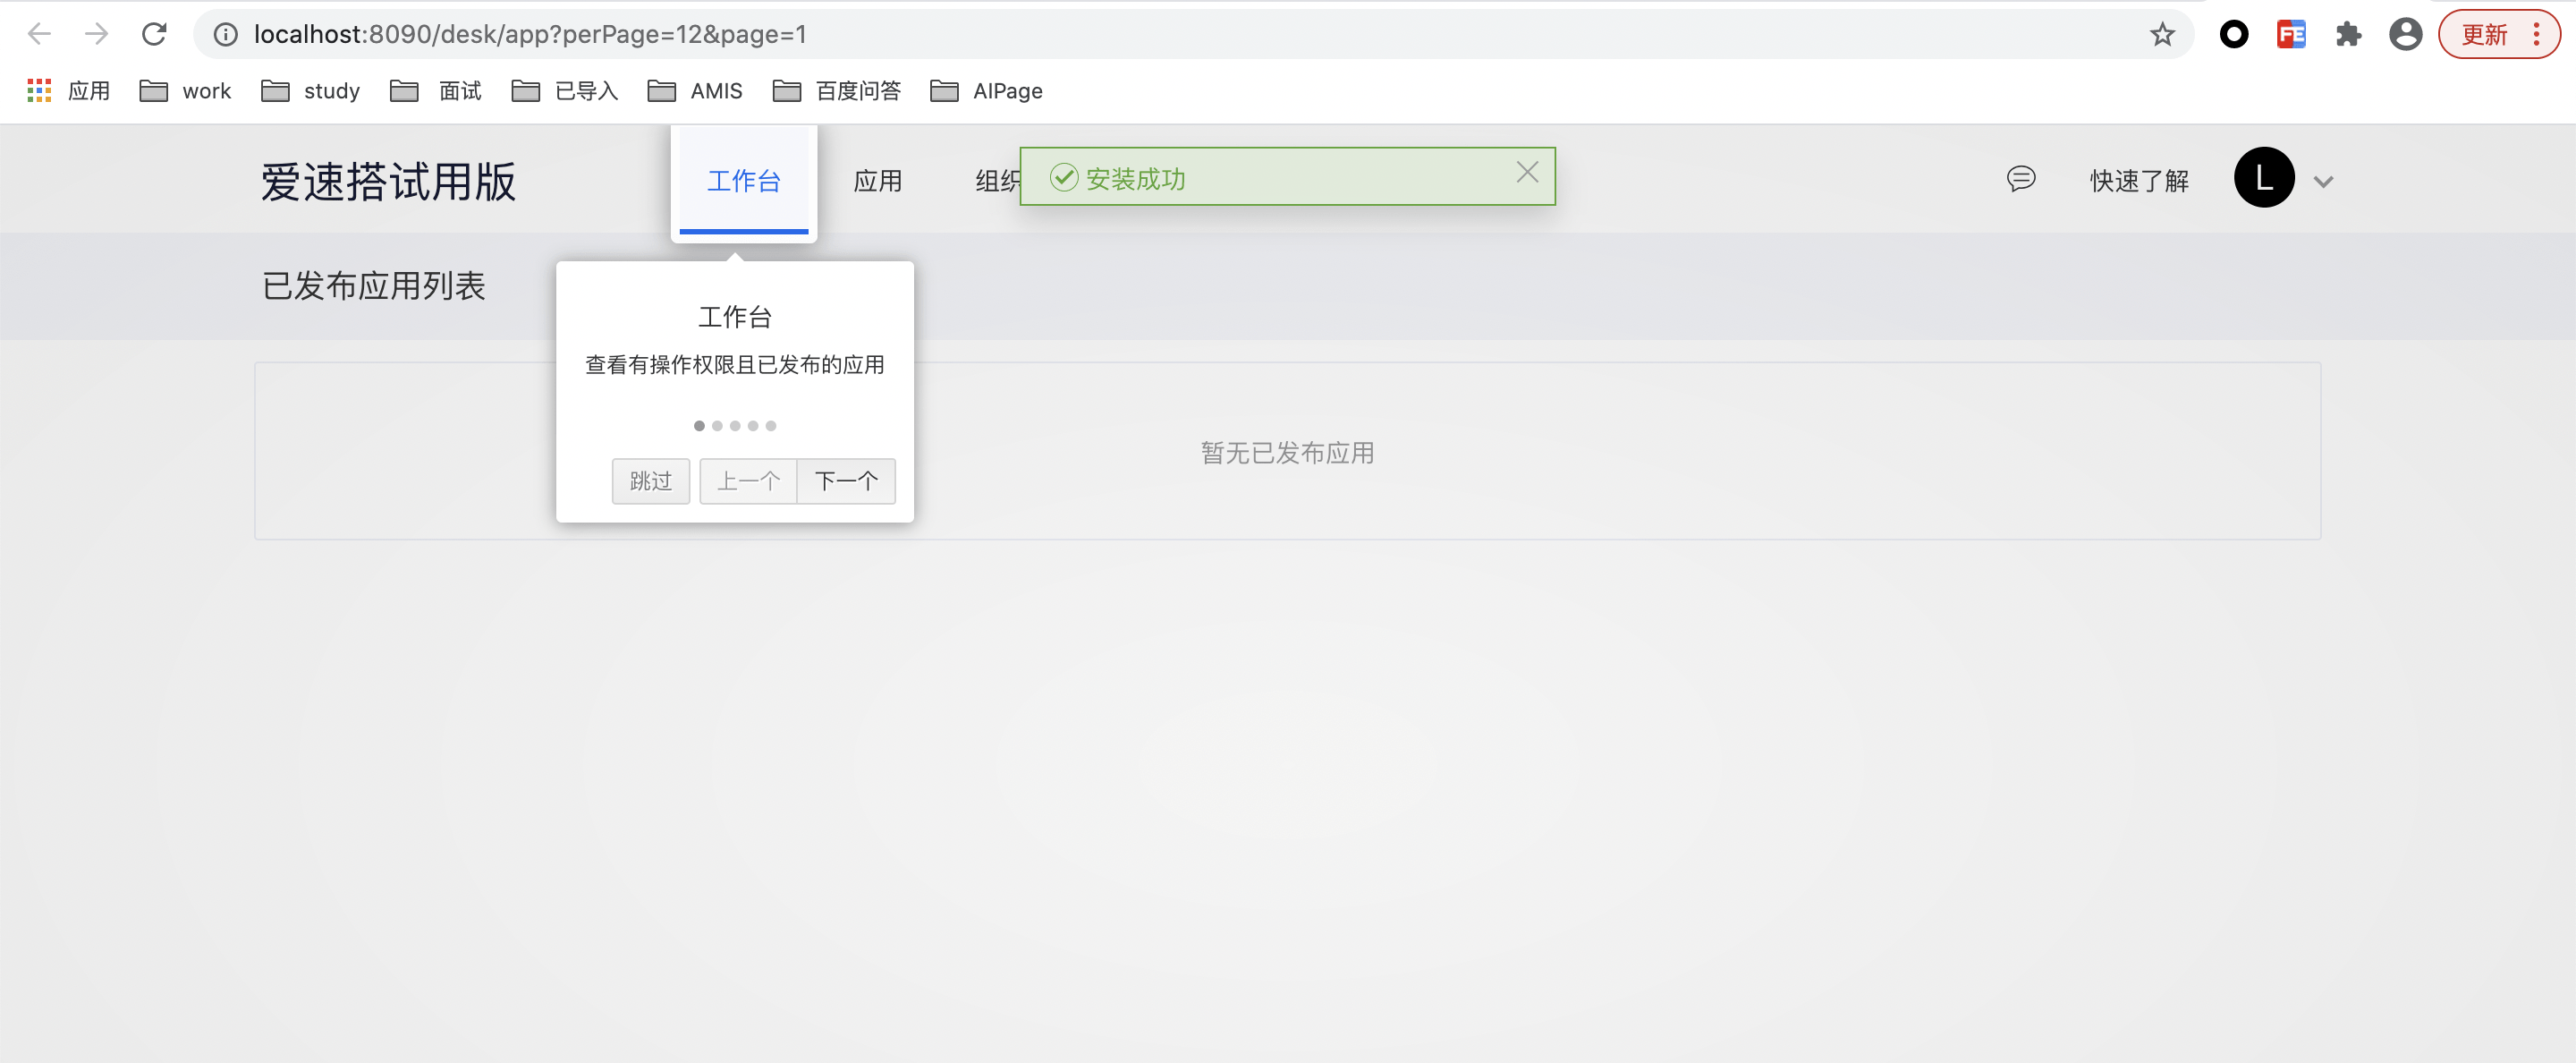This screenshot has width=2576, height=1063.
Task: Click 跳过 to skip the guide
Action: [650, 481]
